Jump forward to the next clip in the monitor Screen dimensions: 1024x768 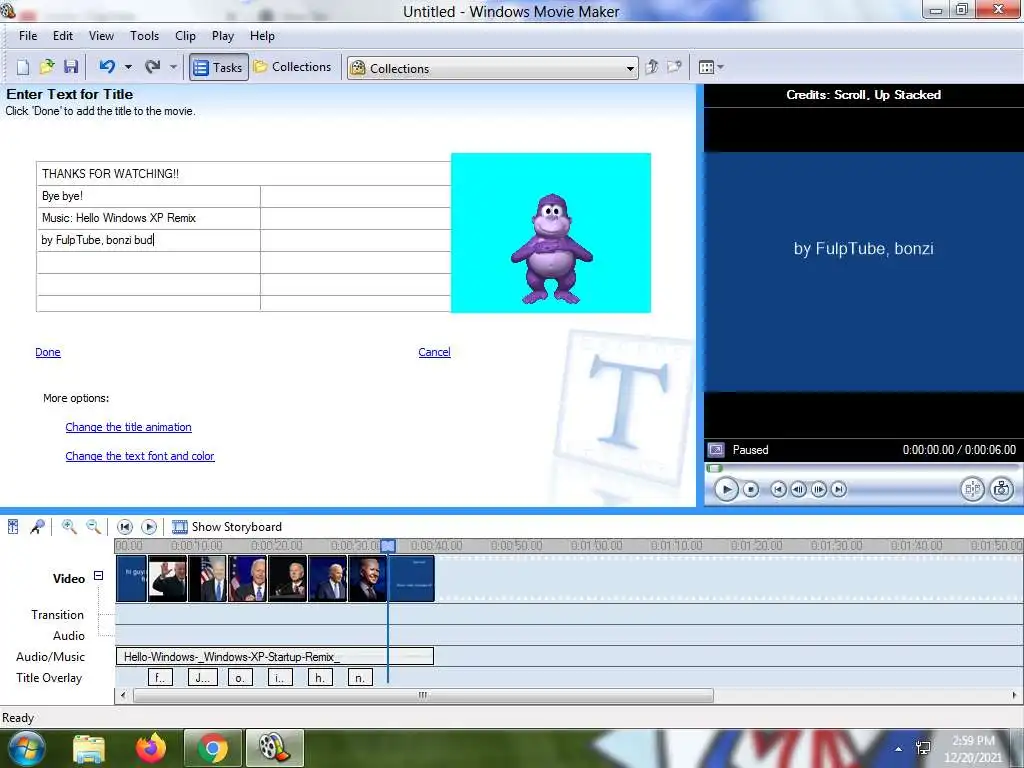839,490
